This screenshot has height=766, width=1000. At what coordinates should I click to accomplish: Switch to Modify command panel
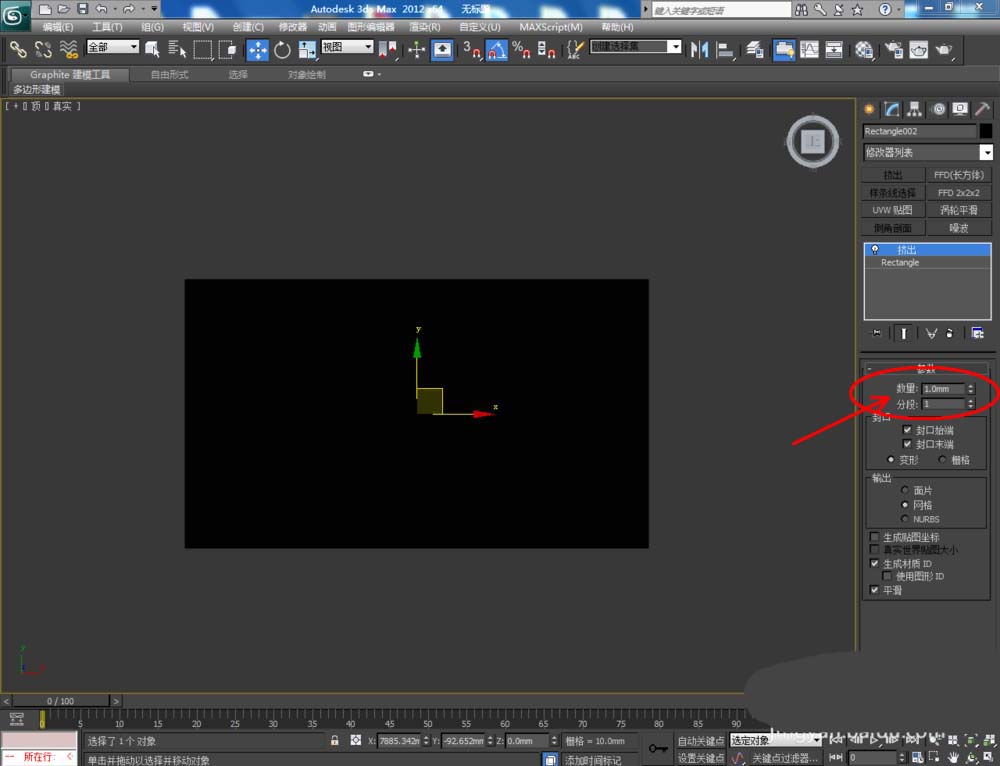pos(892,109)
